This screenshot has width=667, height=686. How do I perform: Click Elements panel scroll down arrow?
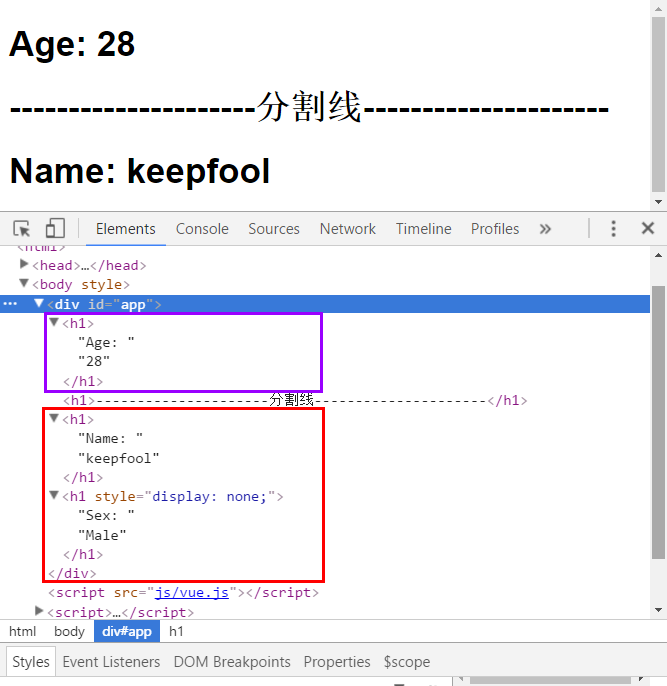(658, 610)
